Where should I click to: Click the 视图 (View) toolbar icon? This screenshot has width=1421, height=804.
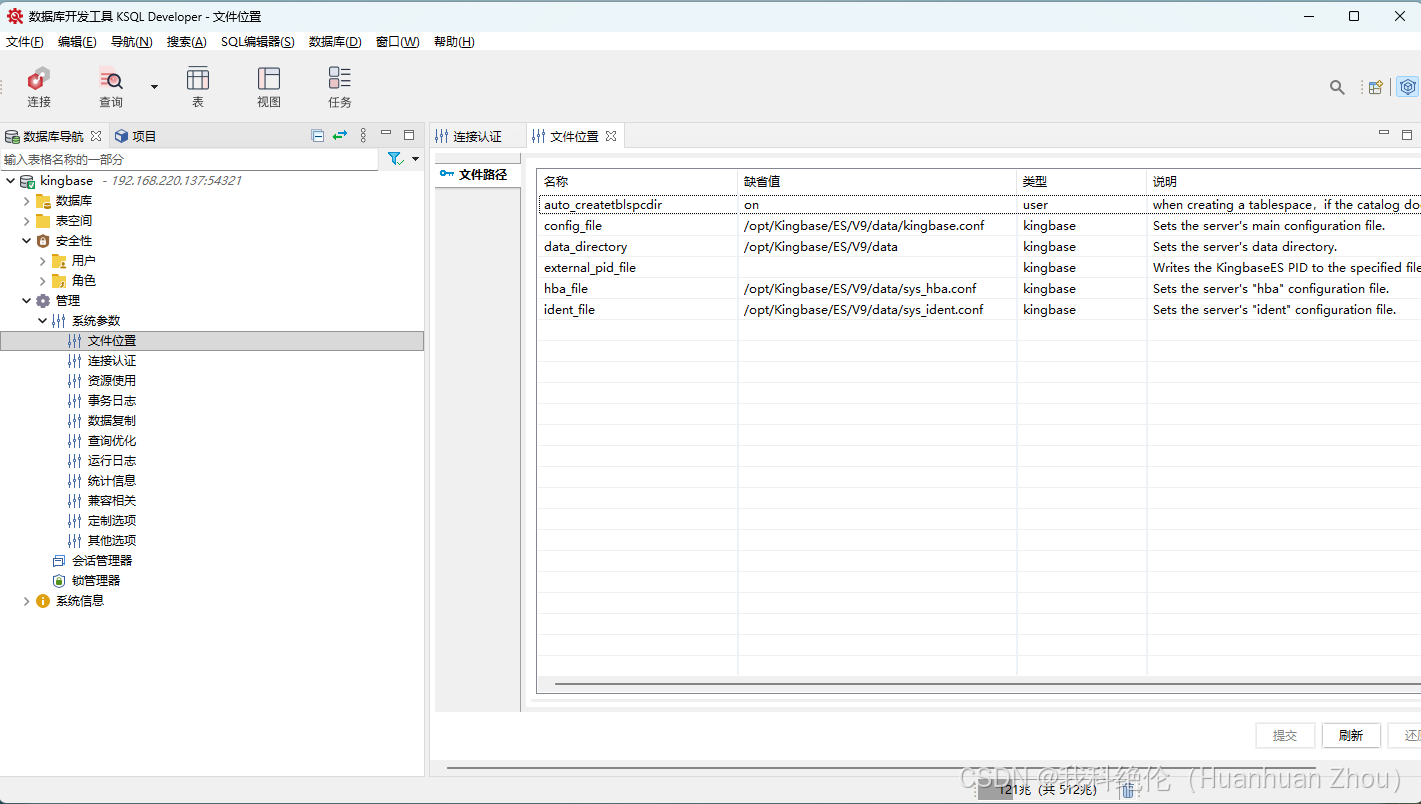(x=269, y=87)
